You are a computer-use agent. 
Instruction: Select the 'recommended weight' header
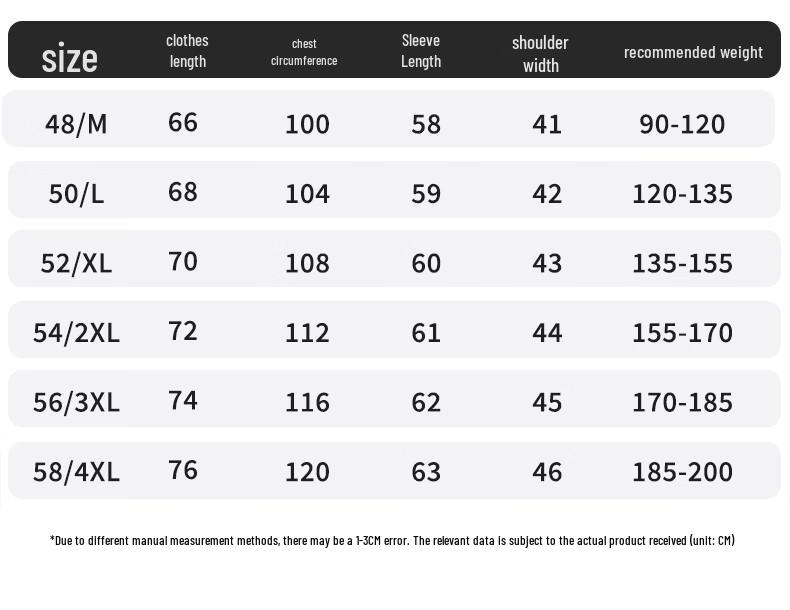pyautogui.click(x=693, y=52)
